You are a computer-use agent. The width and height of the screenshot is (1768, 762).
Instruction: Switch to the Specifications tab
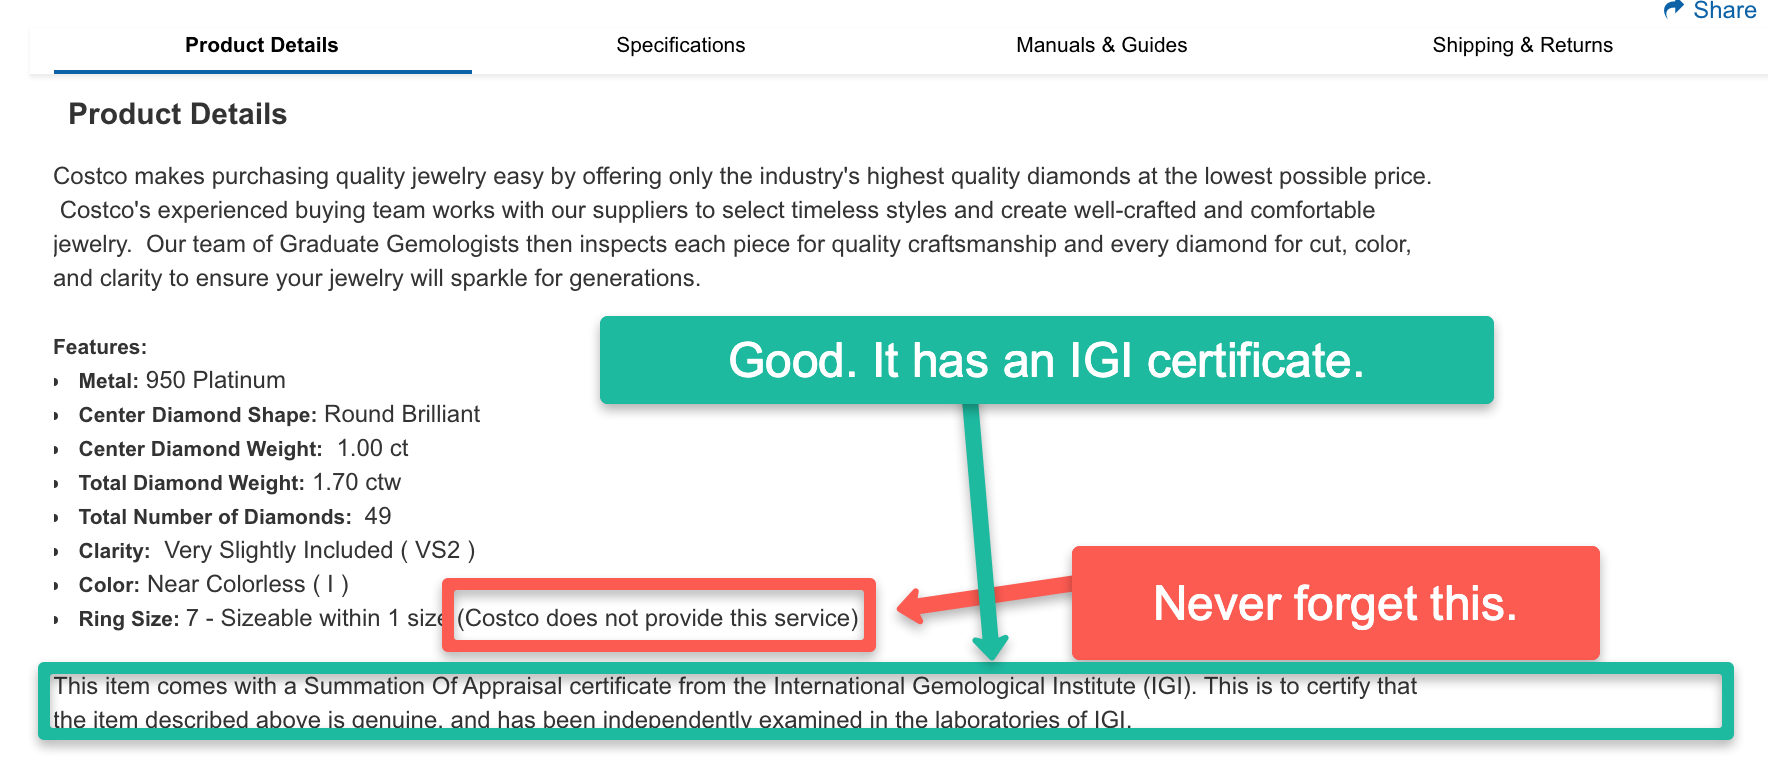pyautogui.click(x=680, y=45)
